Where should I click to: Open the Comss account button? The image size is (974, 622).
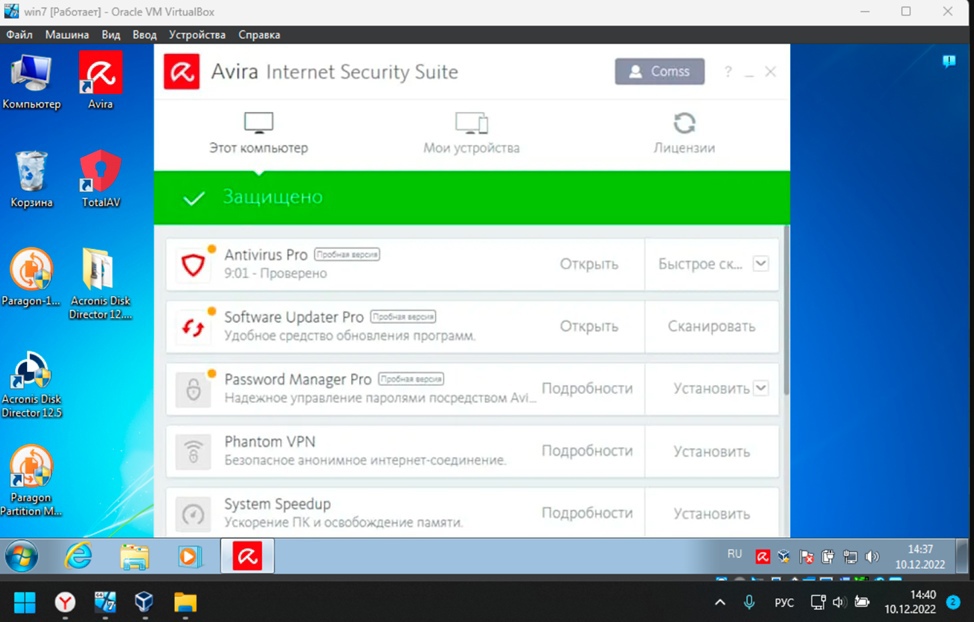click(660, 71)
